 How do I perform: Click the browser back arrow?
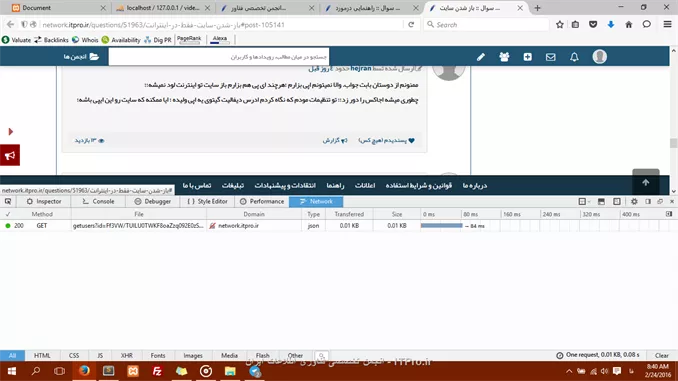click(10, 25)
